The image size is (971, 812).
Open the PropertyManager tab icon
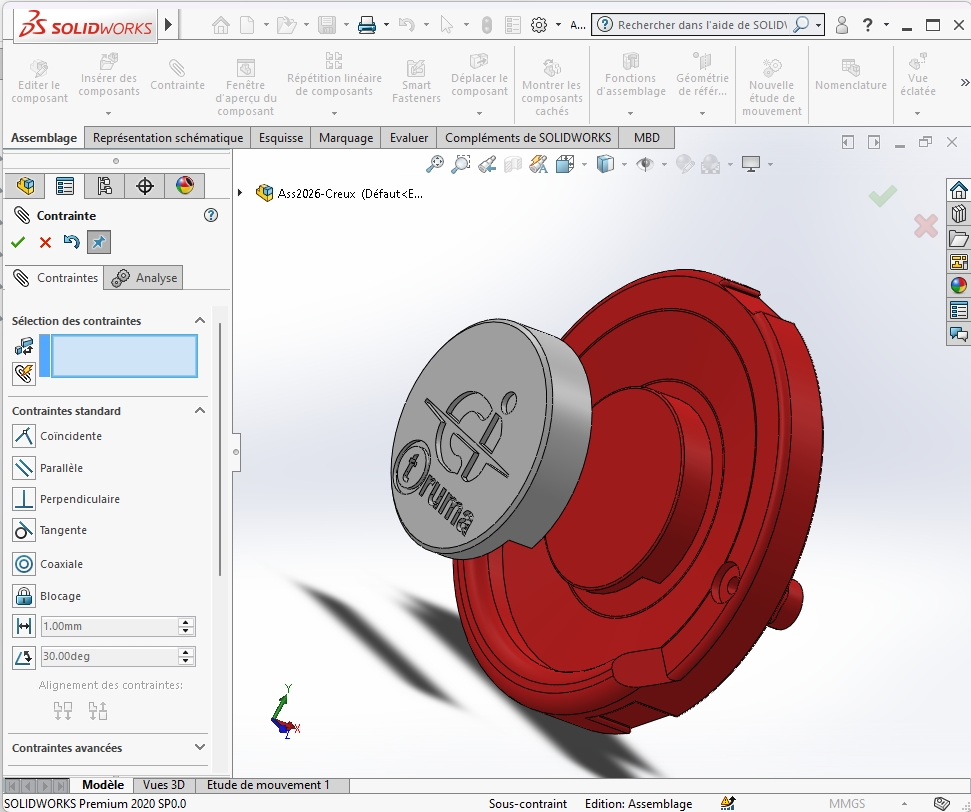coord(65,186)
